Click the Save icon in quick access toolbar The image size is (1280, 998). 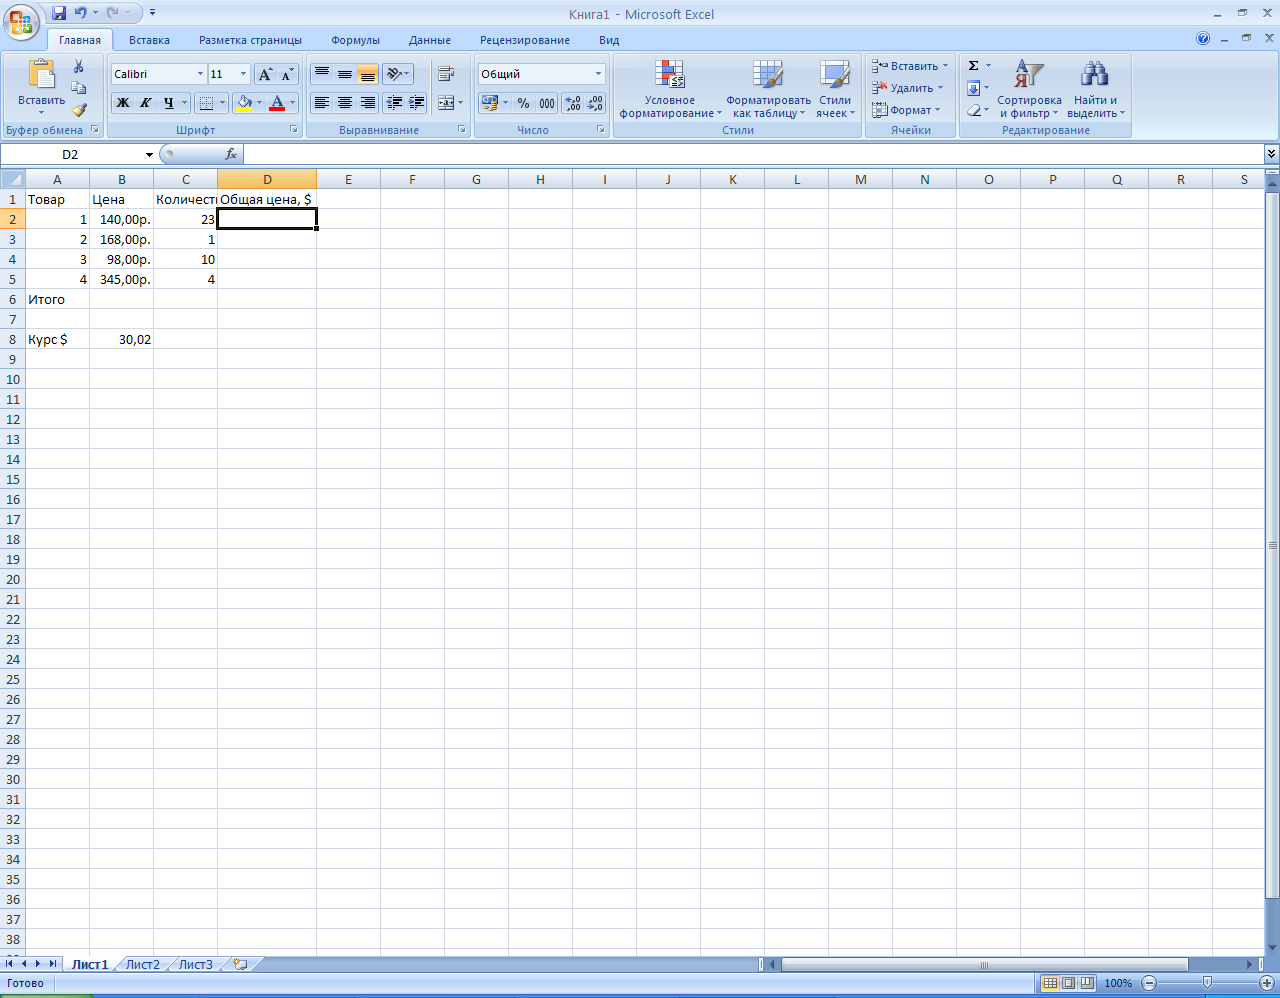pyautogui.click(x=59, y=13)
